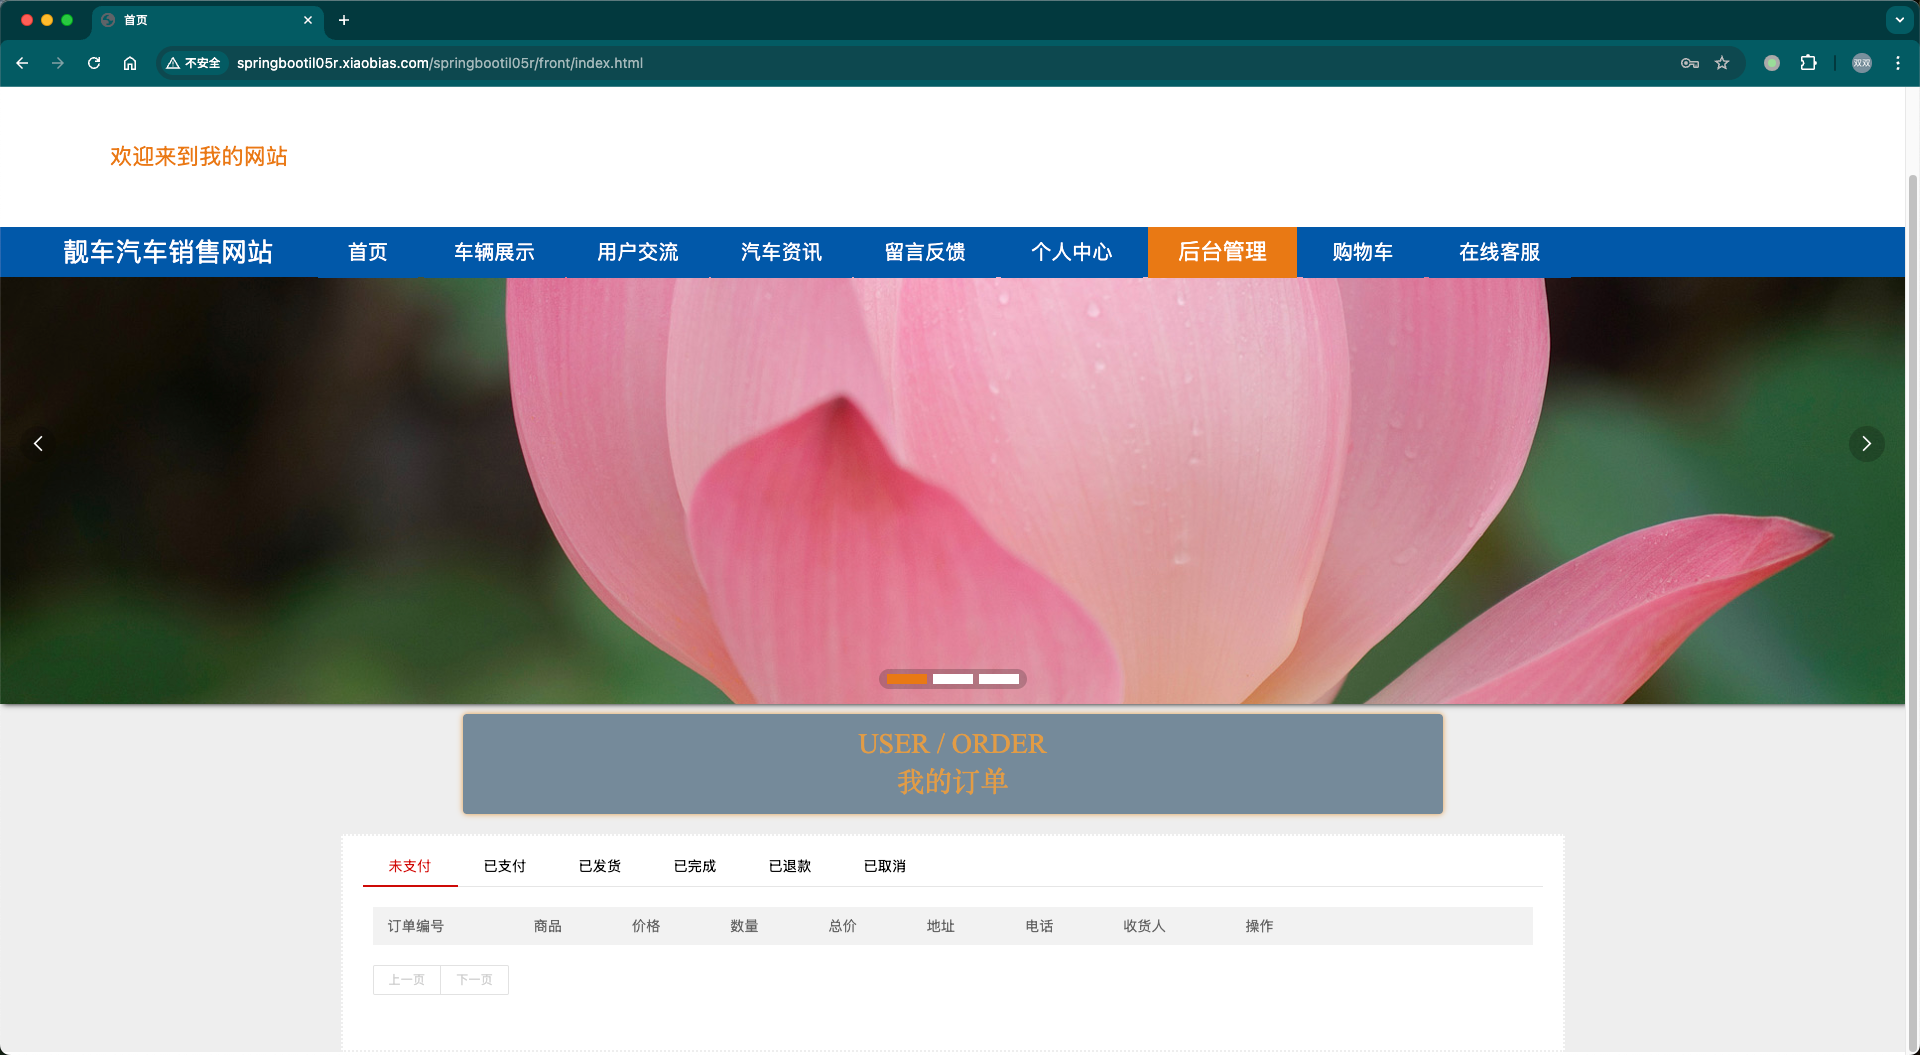Click the 订单编号 column header

[416, 926]
